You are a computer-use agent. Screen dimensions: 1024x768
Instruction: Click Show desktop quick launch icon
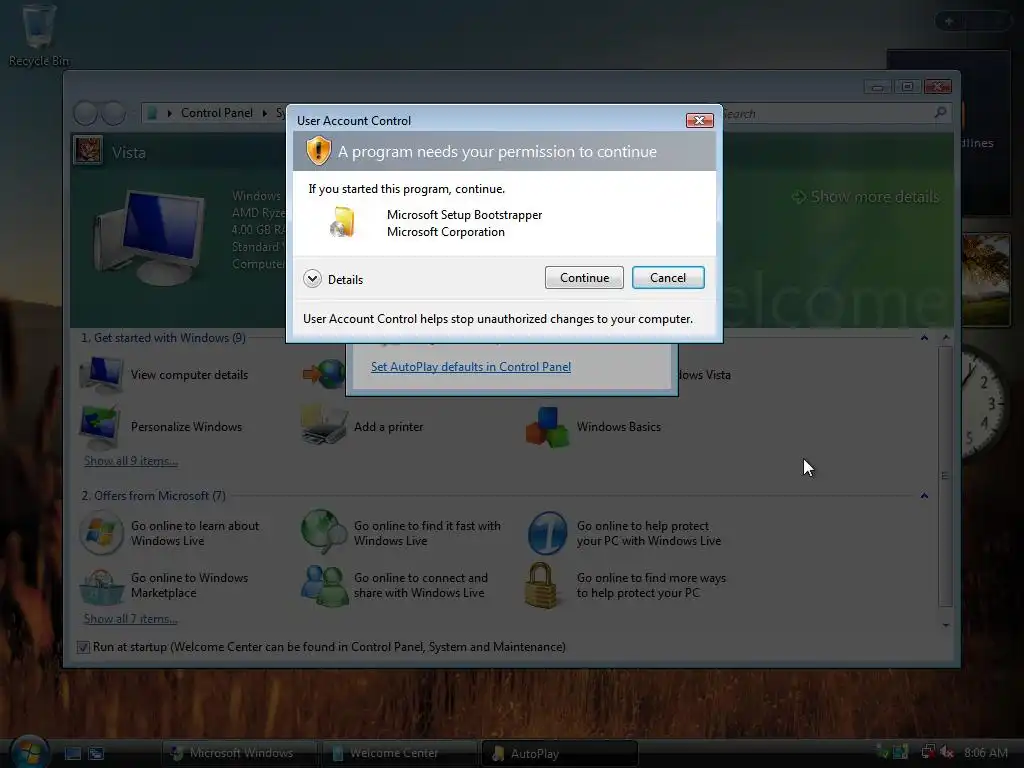point(72,754)
